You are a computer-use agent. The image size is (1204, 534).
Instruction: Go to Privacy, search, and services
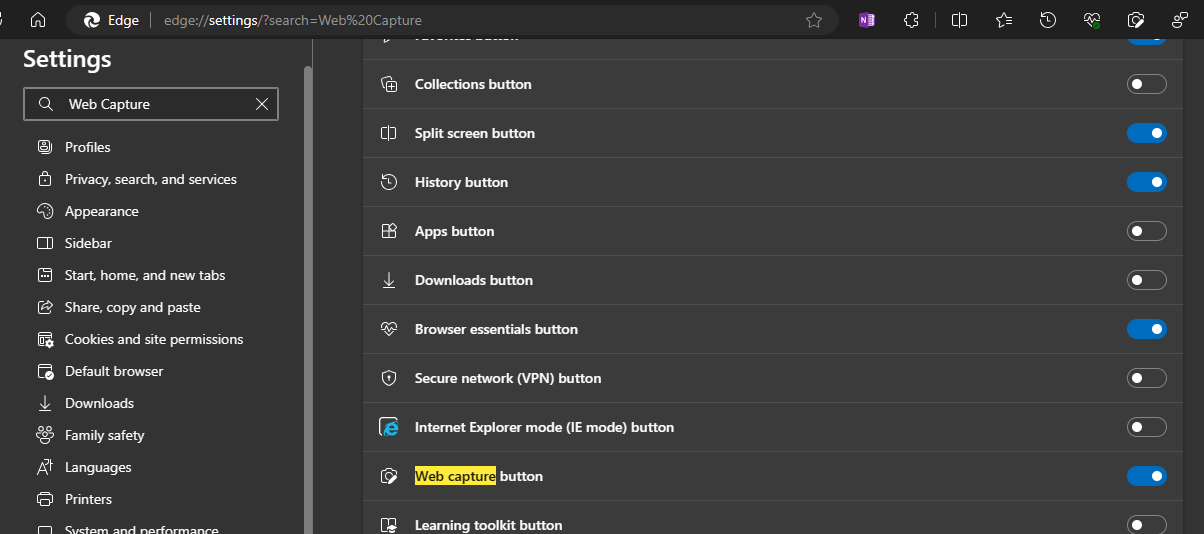click(x=150, y=179)
